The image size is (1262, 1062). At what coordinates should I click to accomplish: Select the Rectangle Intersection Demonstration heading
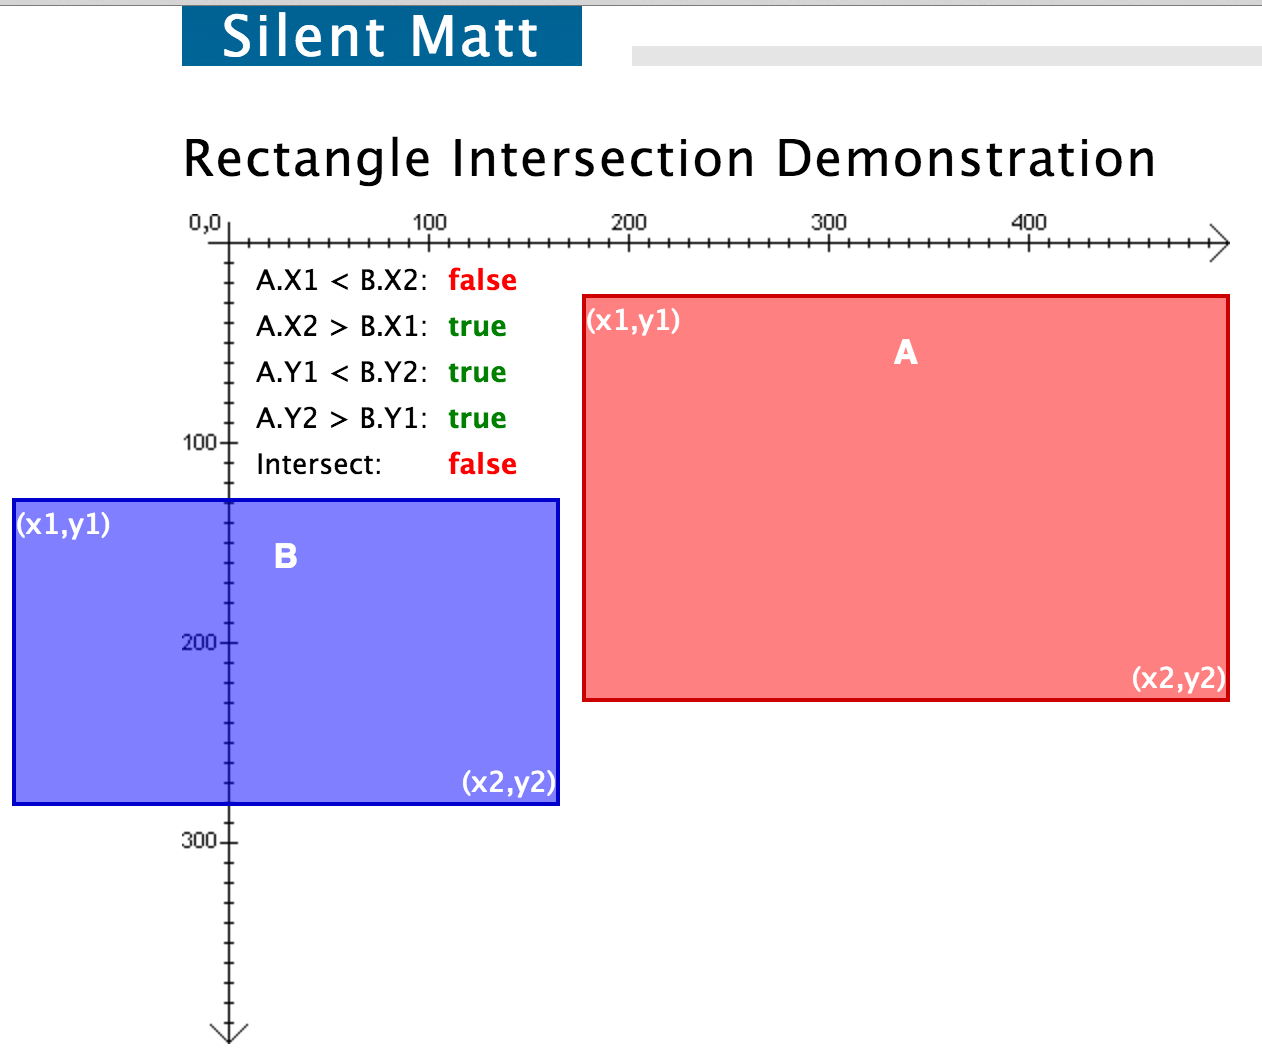pyautogui.click(x=668, y=157)
